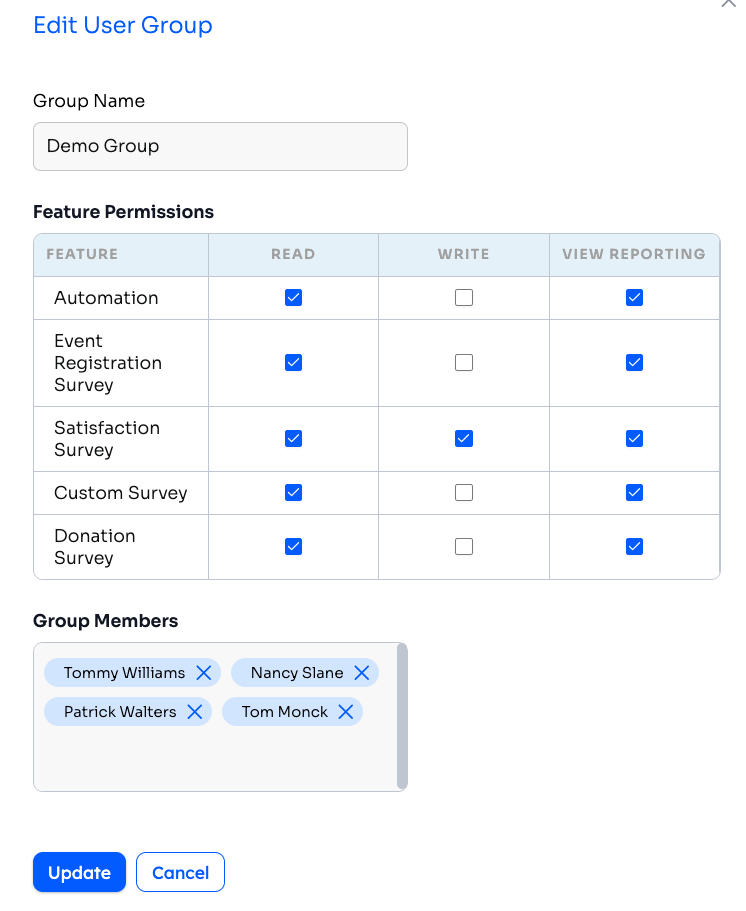Enable Write permission for Donation Survey
The height and width of the screenshot is (911, 746).
pos(464,547)
